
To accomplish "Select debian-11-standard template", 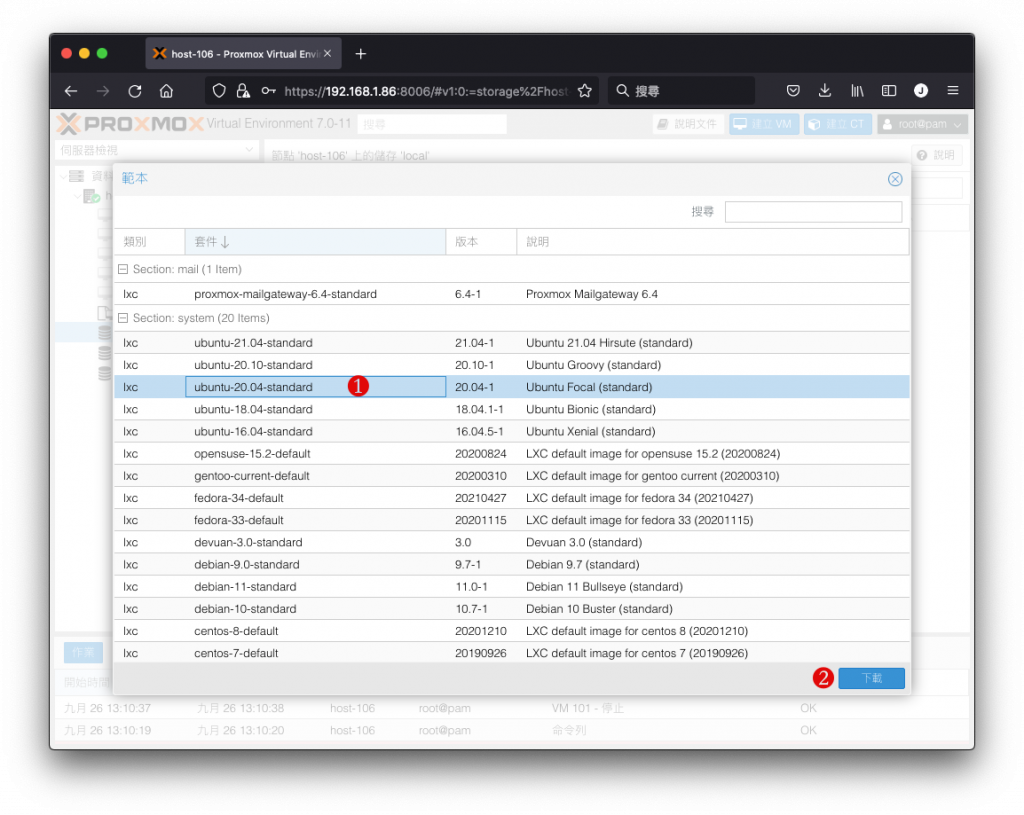I will [511, 587].
